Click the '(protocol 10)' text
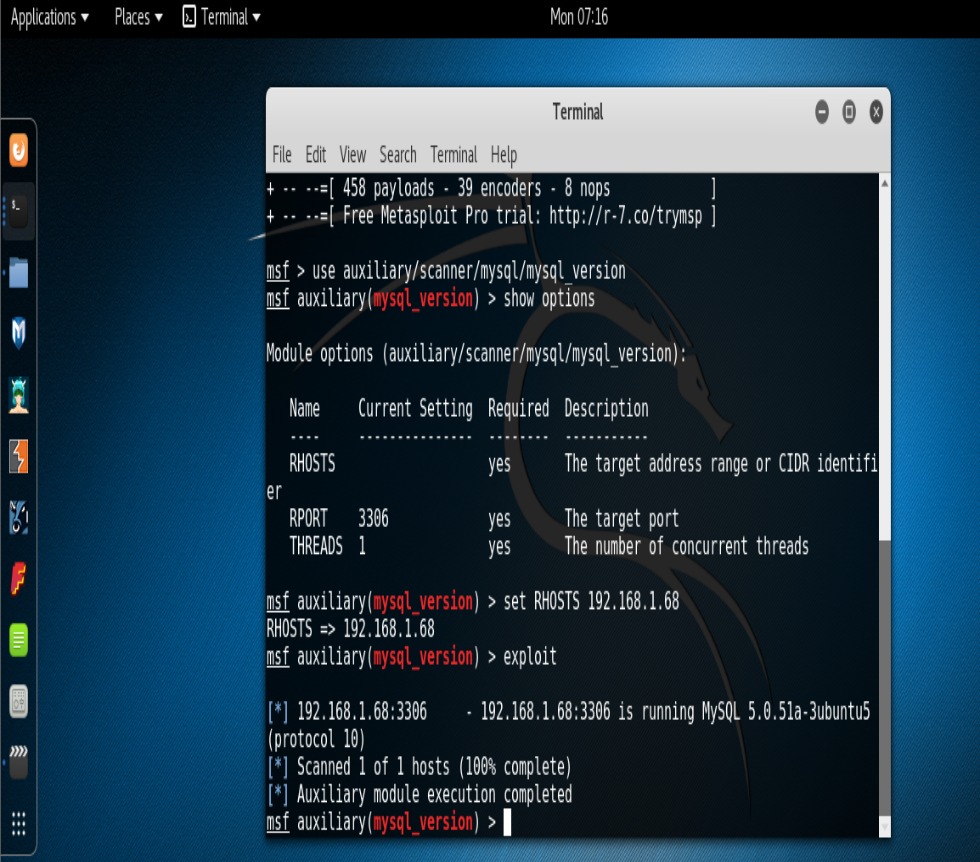This screenshot has height=862, width=980. (x=316, y=739)
